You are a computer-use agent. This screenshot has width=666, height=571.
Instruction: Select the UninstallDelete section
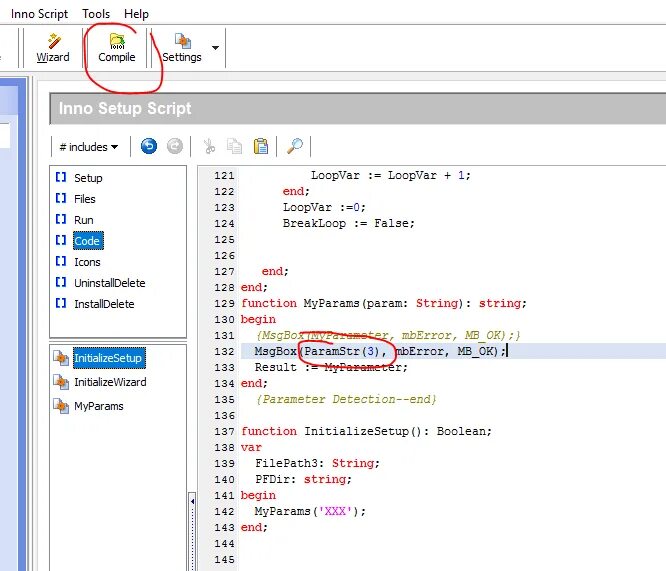(x=110, y=283)
